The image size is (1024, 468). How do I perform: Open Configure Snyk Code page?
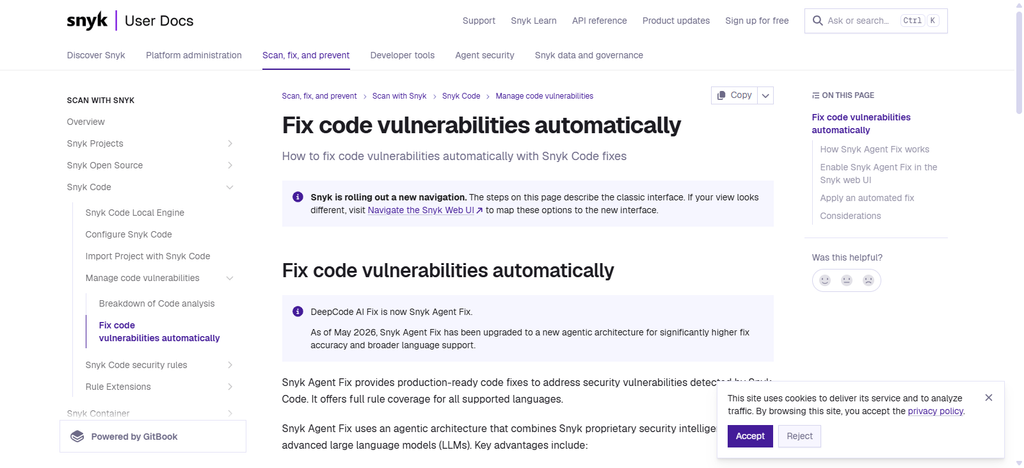coord(129,234)
